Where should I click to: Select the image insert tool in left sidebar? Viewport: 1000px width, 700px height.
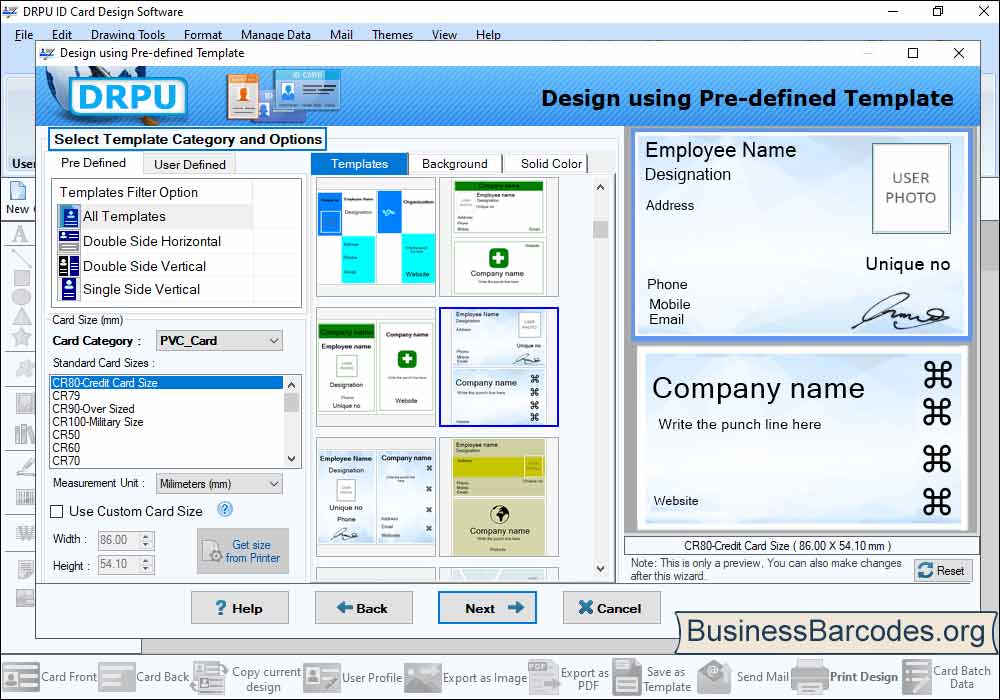point(24,403)
